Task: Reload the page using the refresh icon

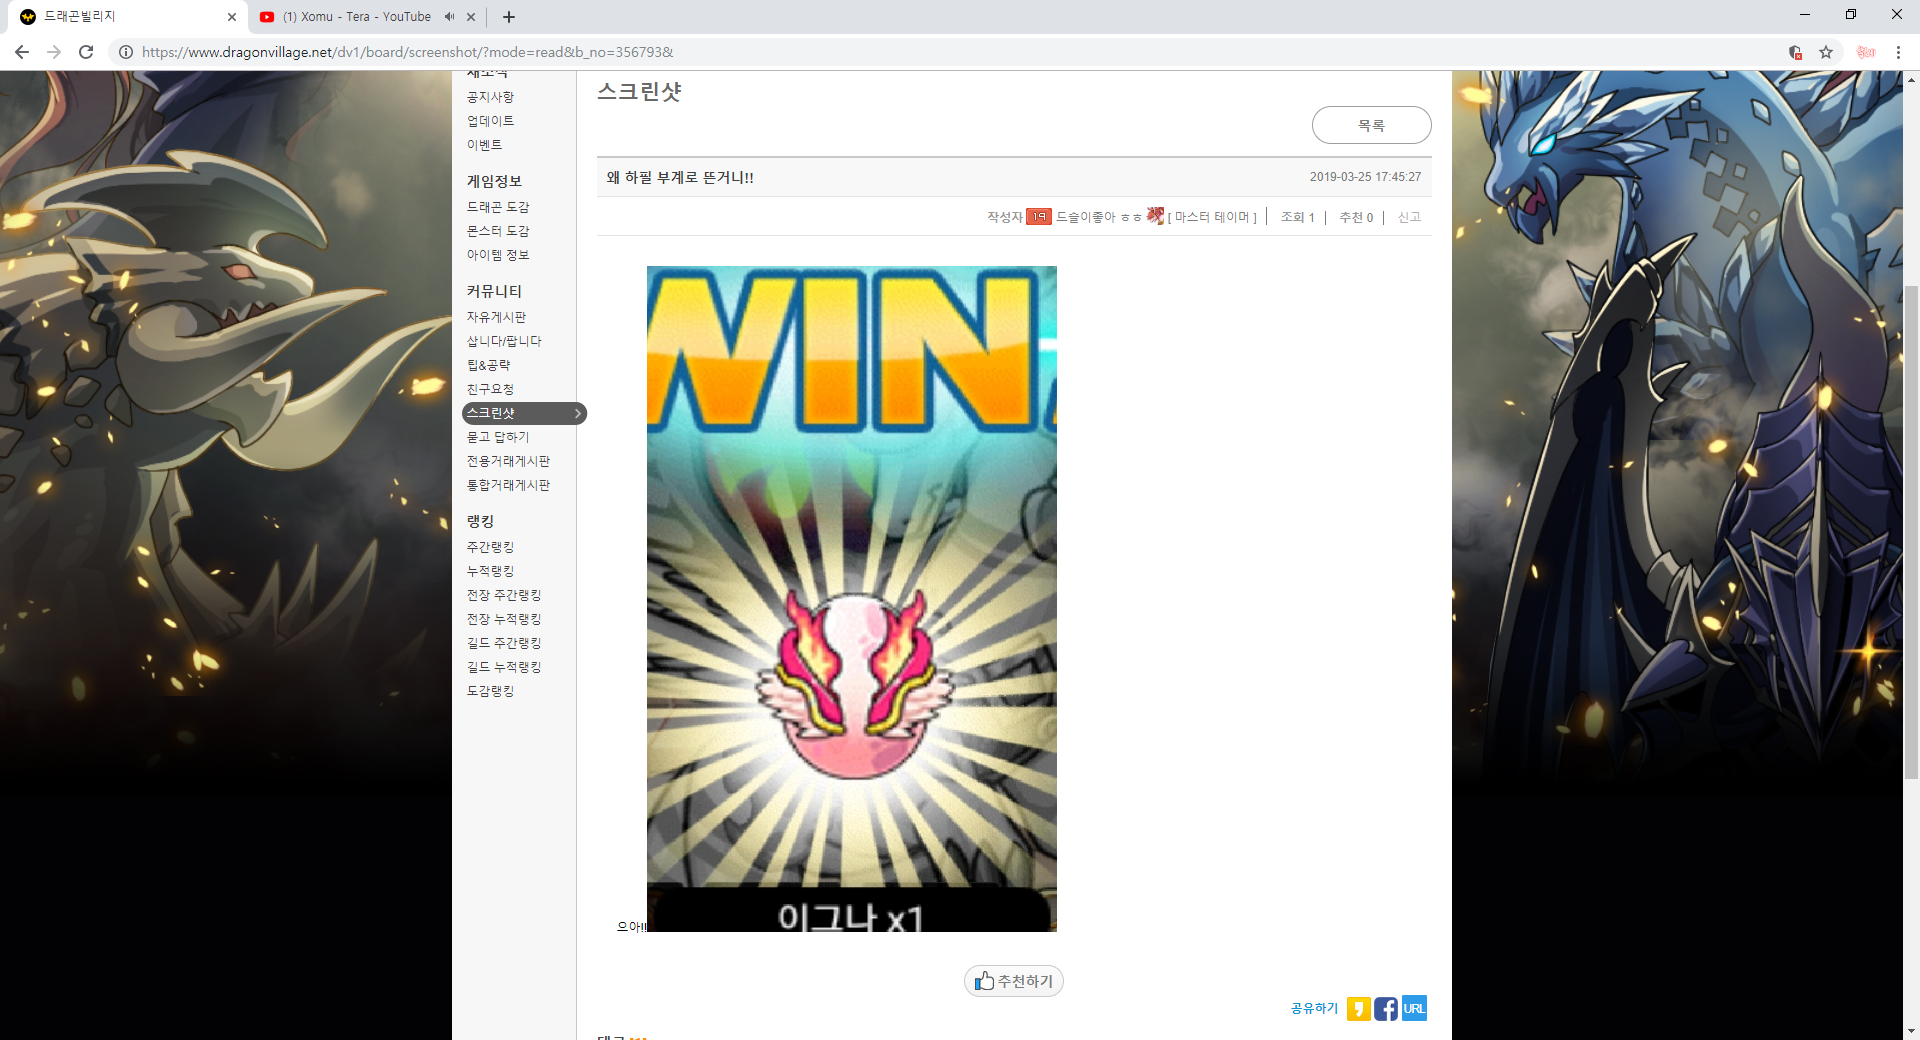Action: point(86,52)
